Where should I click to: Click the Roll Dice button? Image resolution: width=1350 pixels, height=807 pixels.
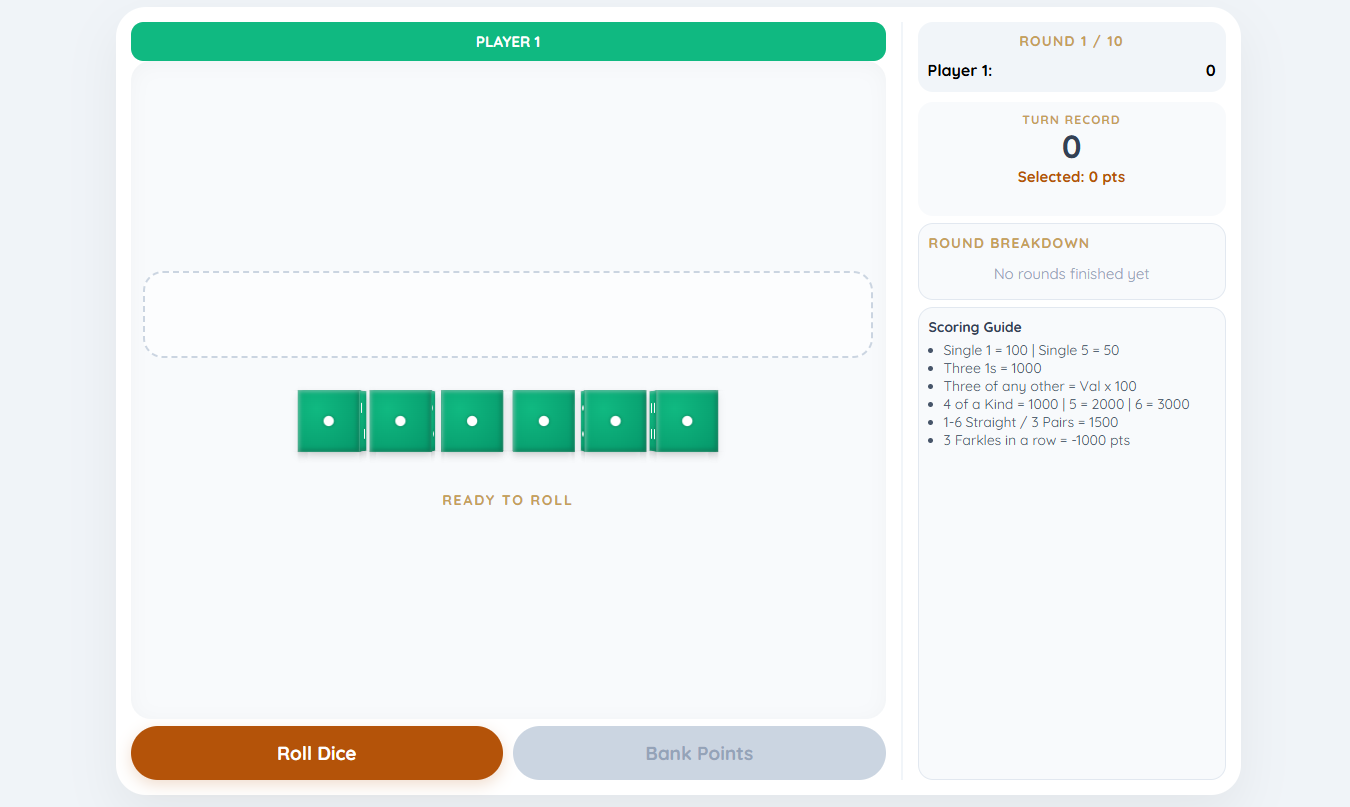point(317,753)
